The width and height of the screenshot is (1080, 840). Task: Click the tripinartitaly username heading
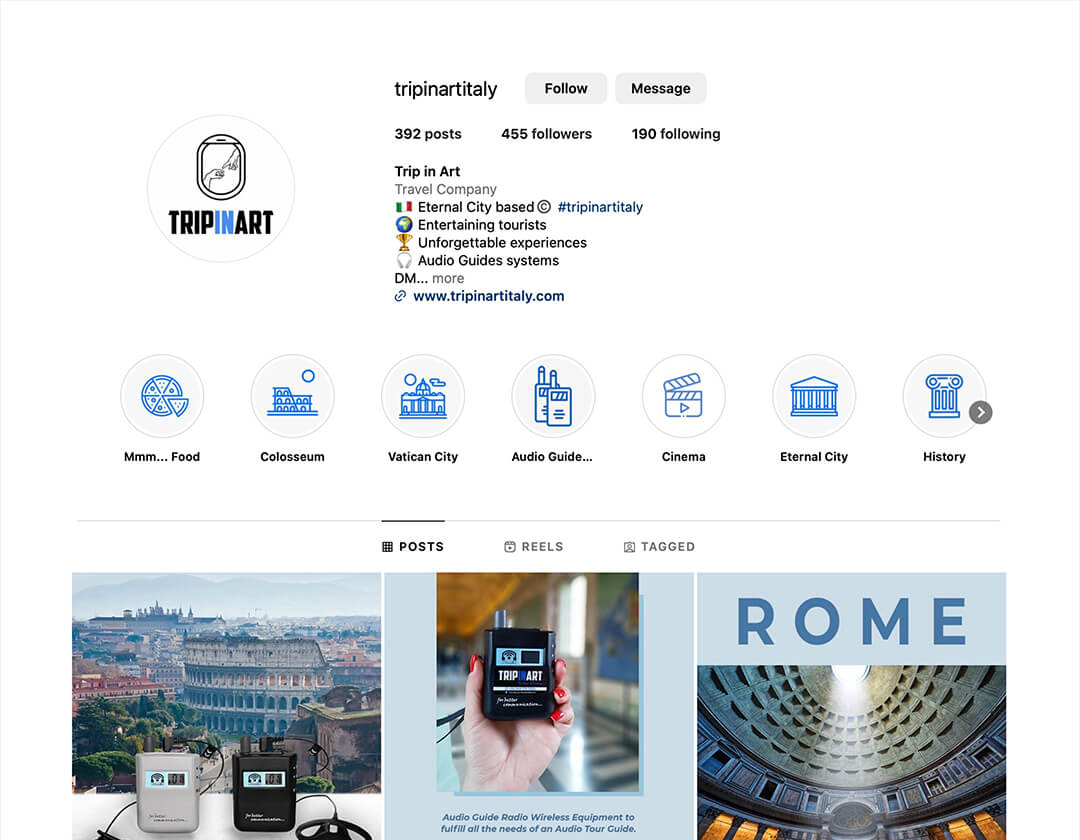[446, 89]
